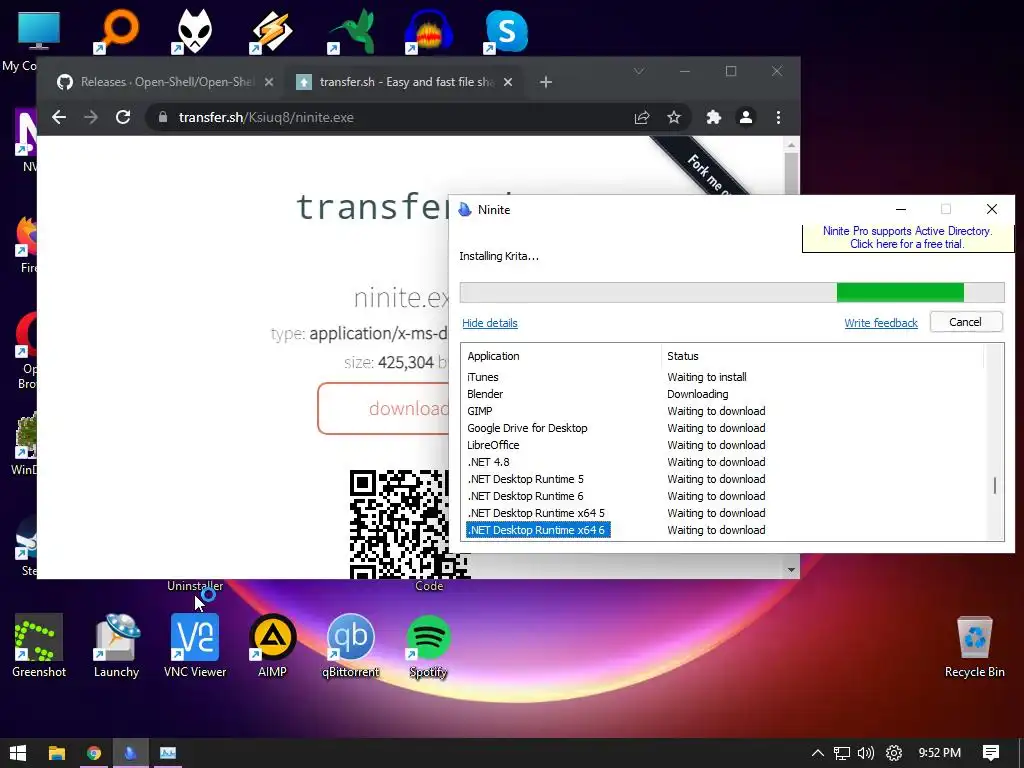1024x768 pixels.
Task: Start AIMP from the desktop
Action: (x=272, y=645)
